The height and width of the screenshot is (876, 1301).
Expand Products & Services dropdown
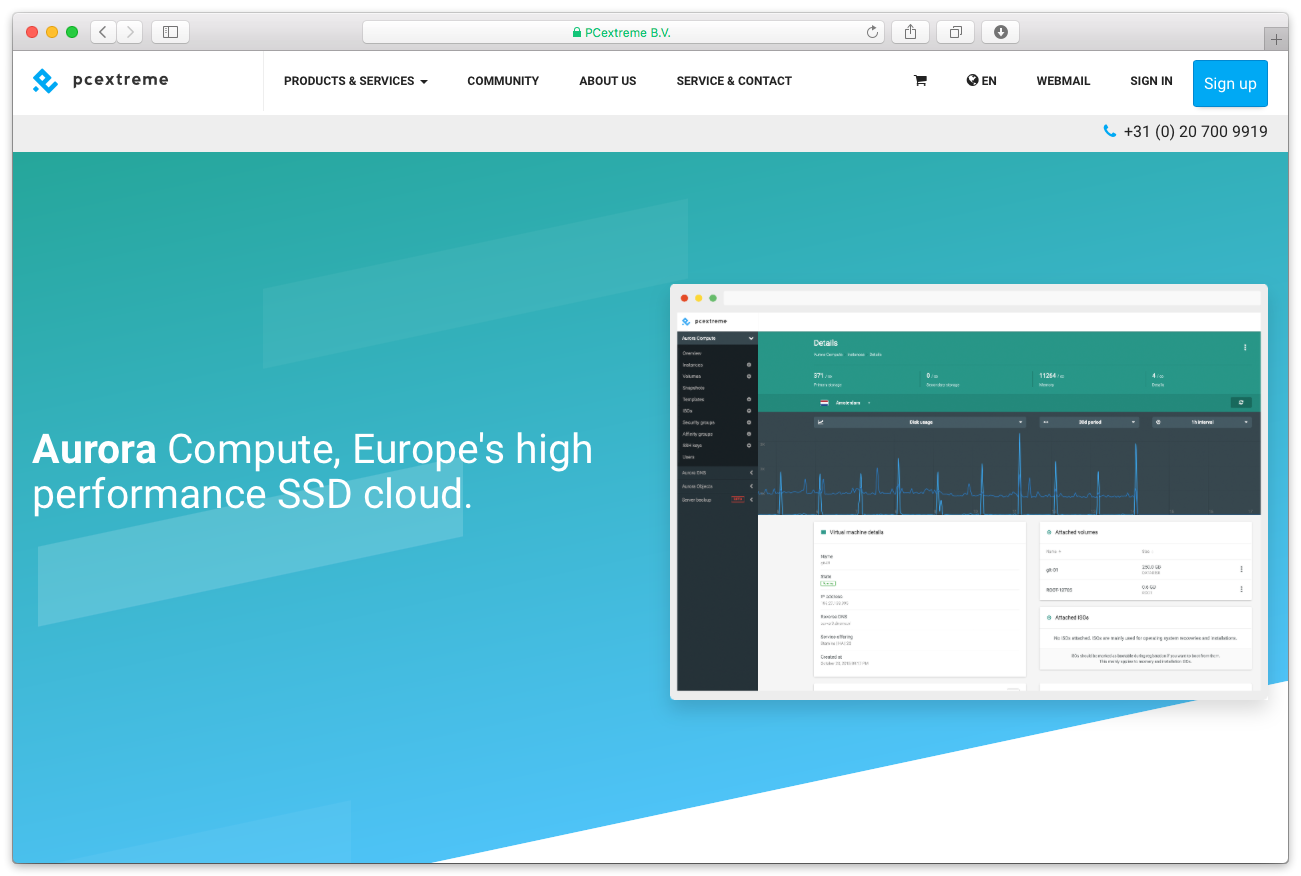pyautogui.click(x=356, y=81)
